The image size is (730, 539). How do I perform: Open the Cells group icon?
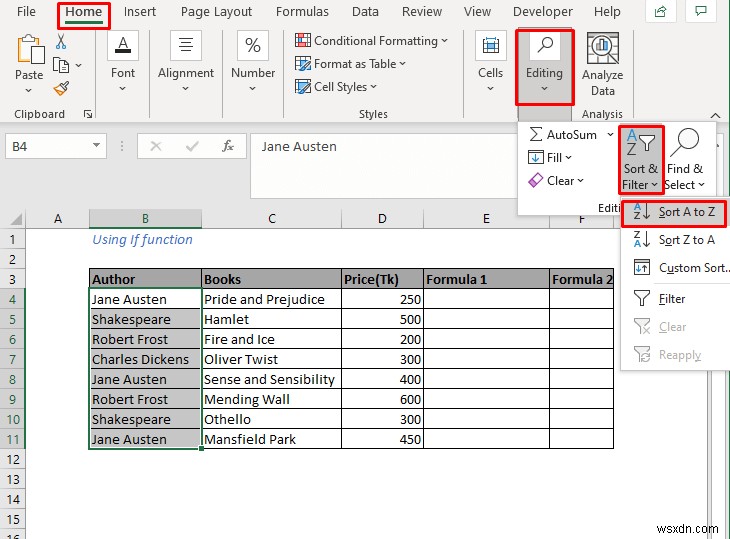491,45
